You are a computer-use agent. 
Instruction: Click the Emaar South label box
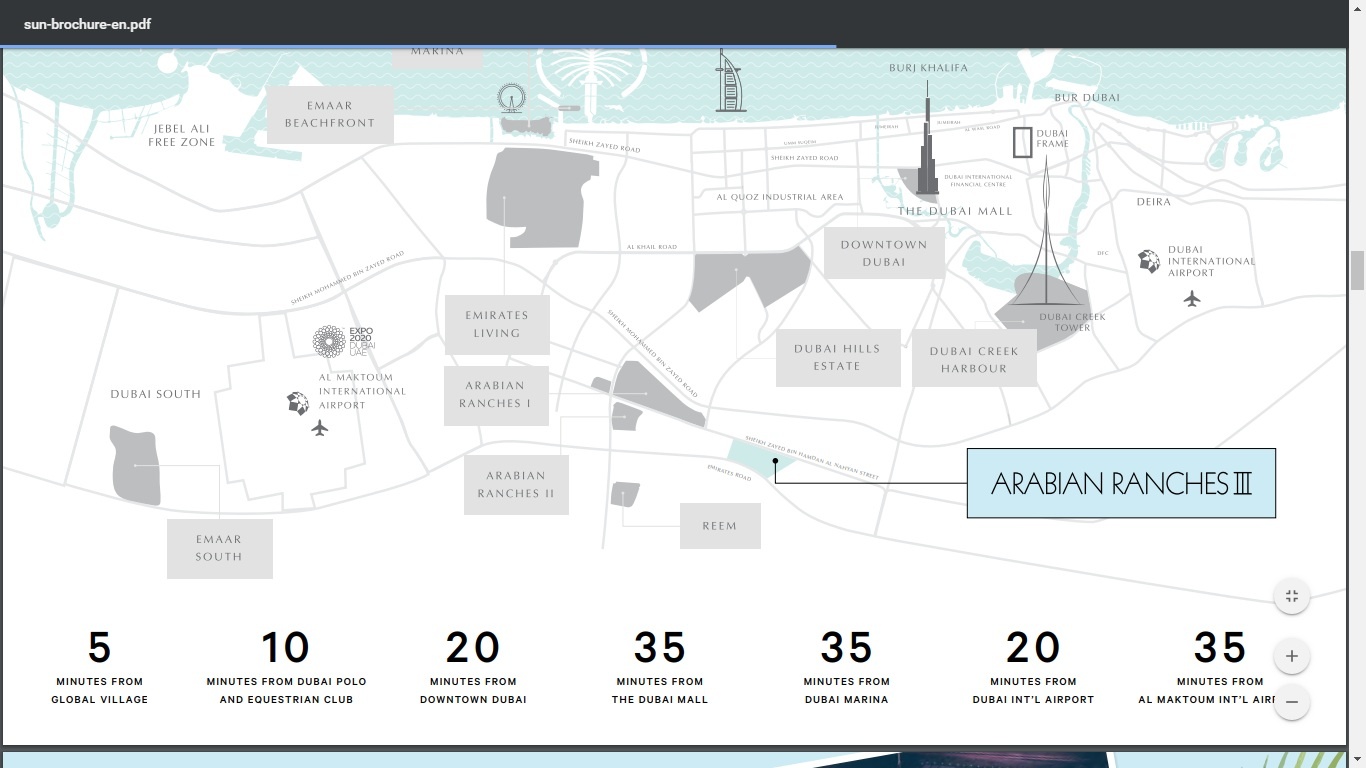coord(219,548)
